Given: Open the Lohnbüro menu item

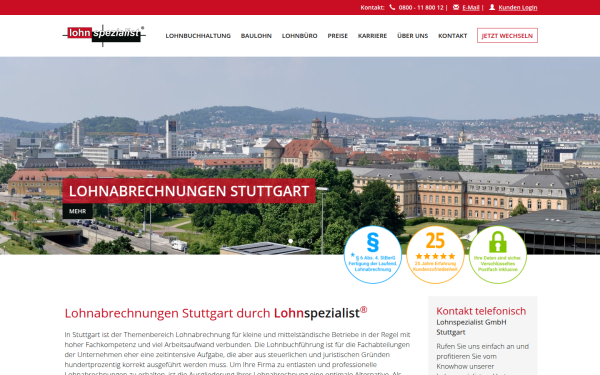Looking at the screenshot, I should [x=300, y=36].
